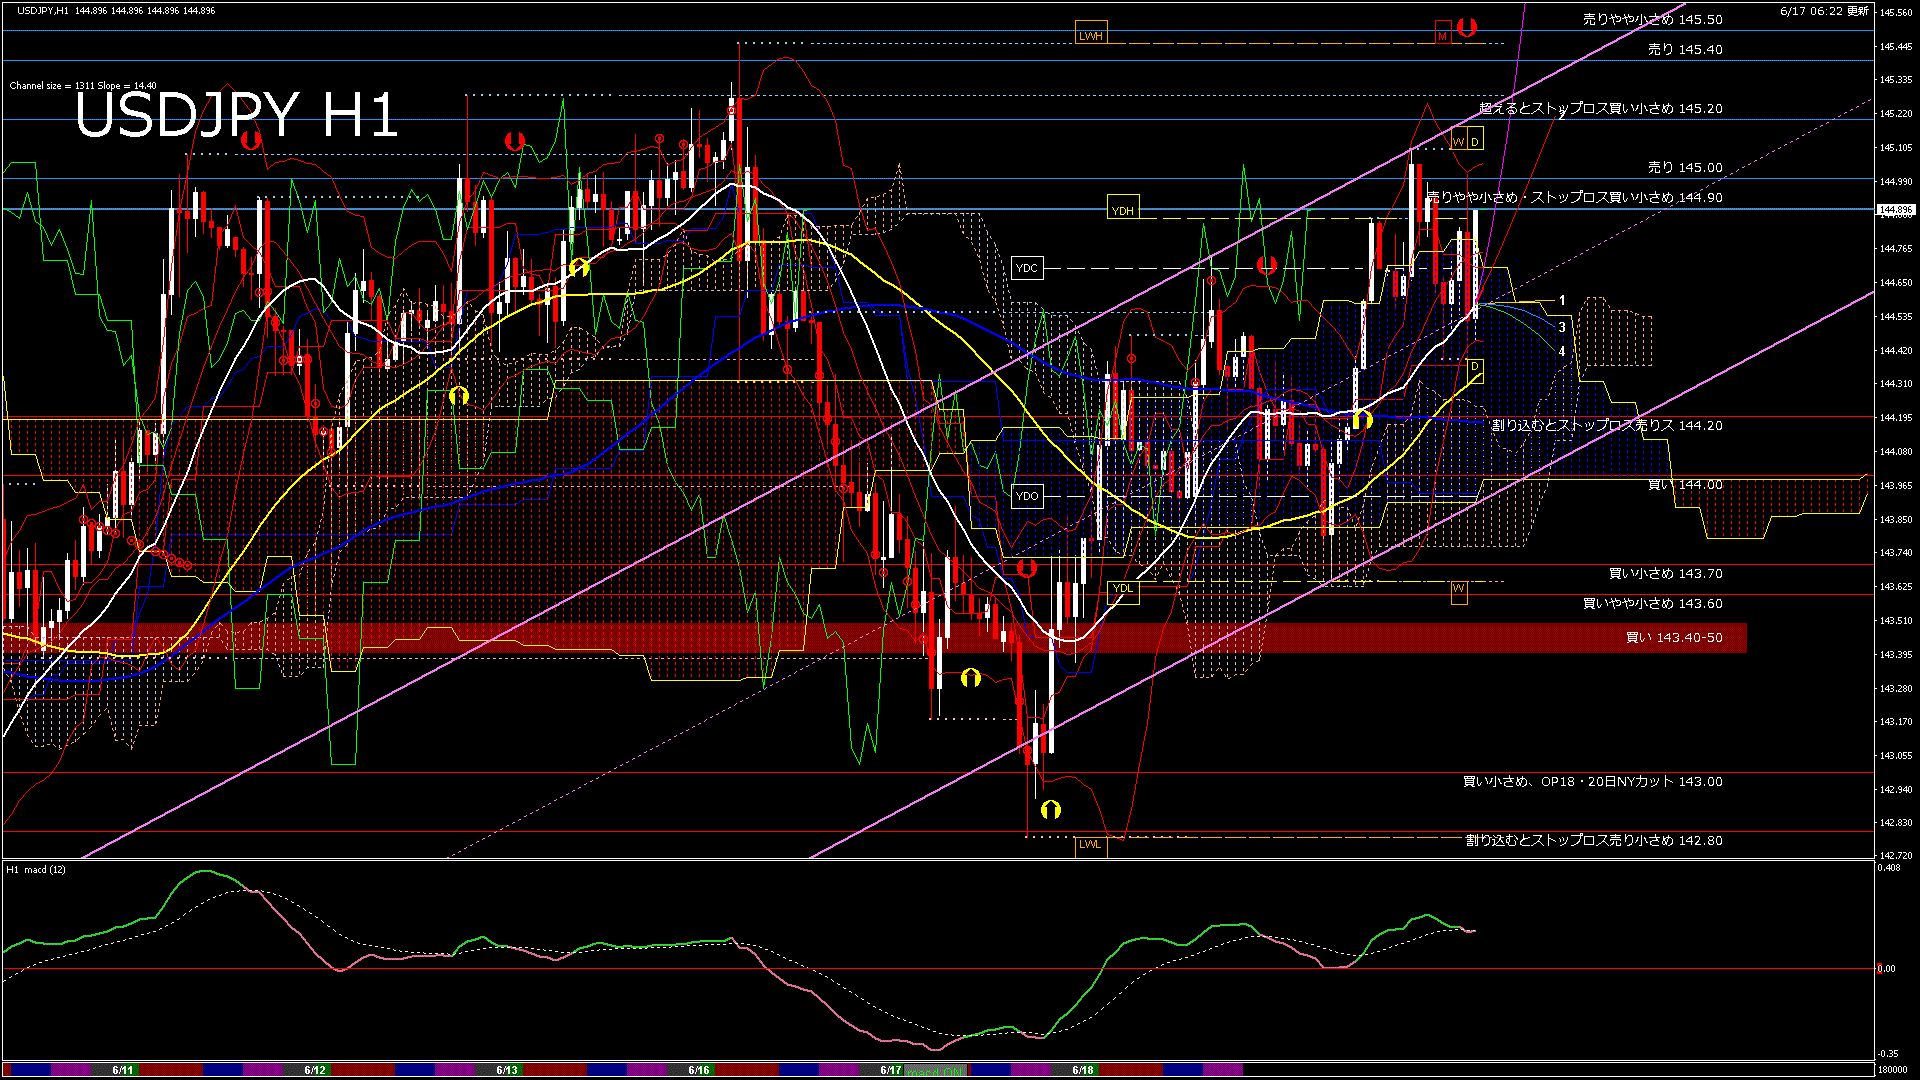Screen dimensions: 1920x1080
Task: Click the red down-arrow signal beside M box
Action: (x=1467, y=27)
